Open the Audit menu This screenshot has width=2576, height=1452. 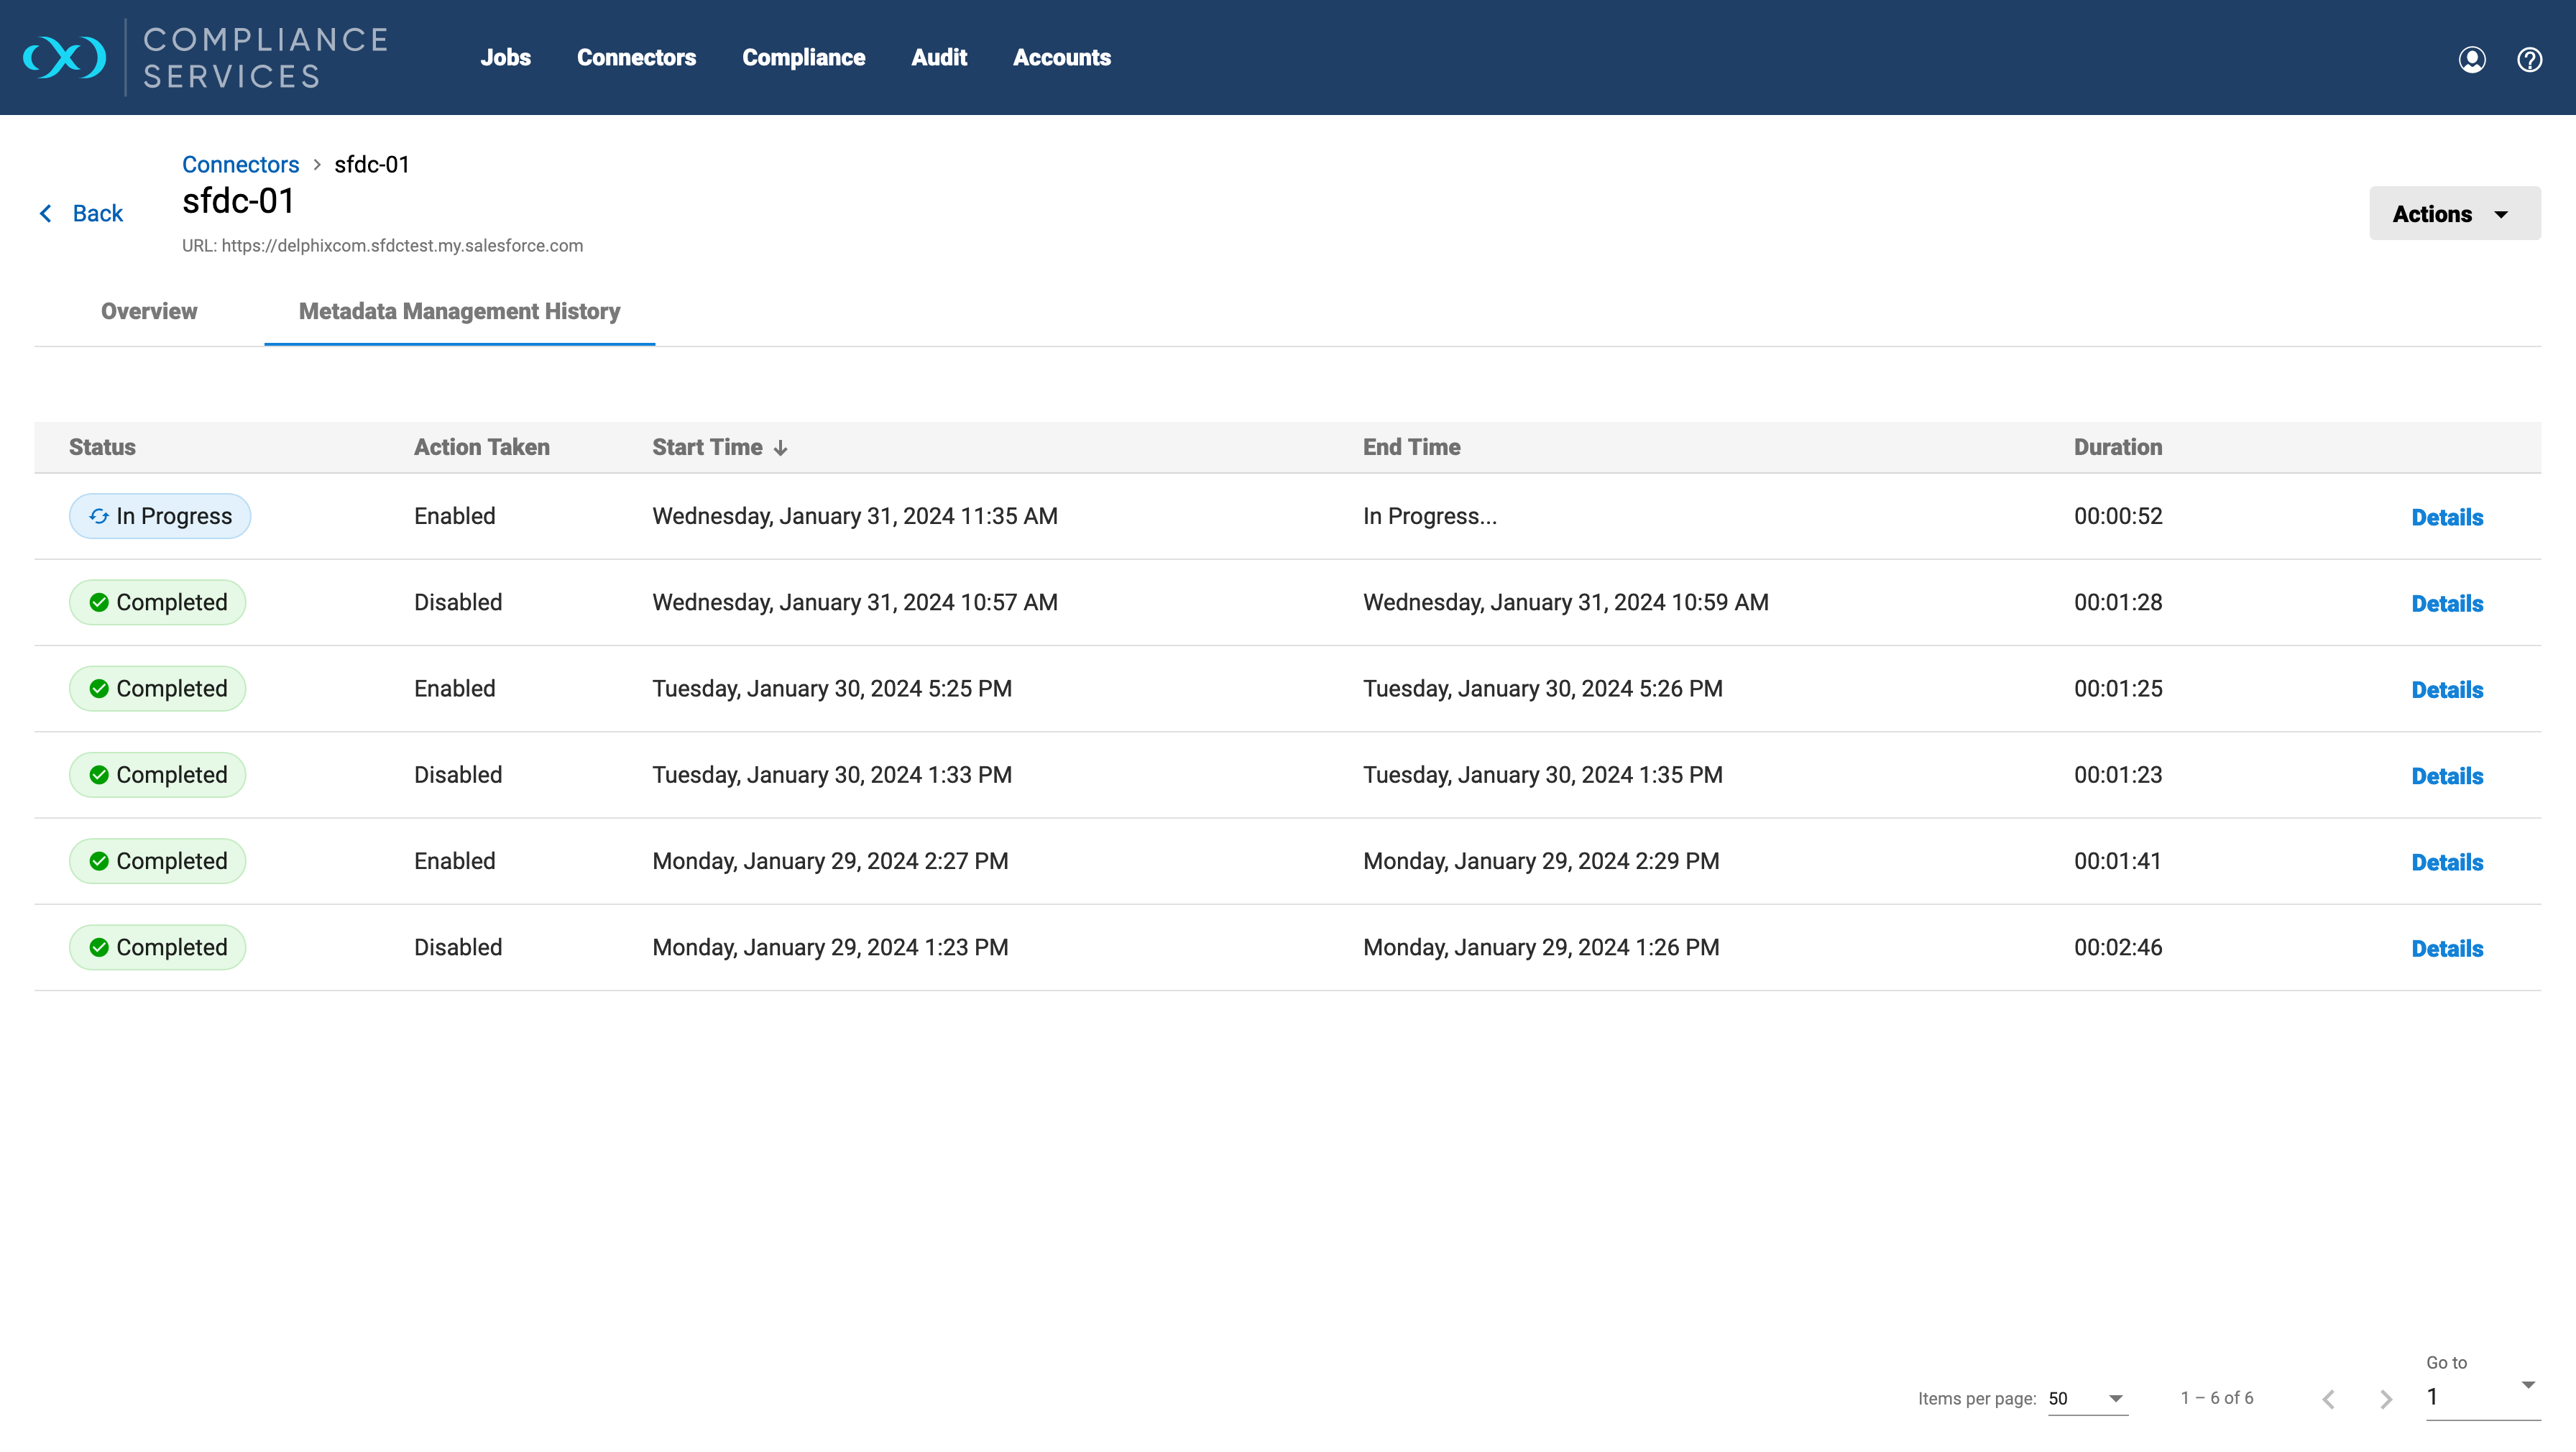coord(939,58)
